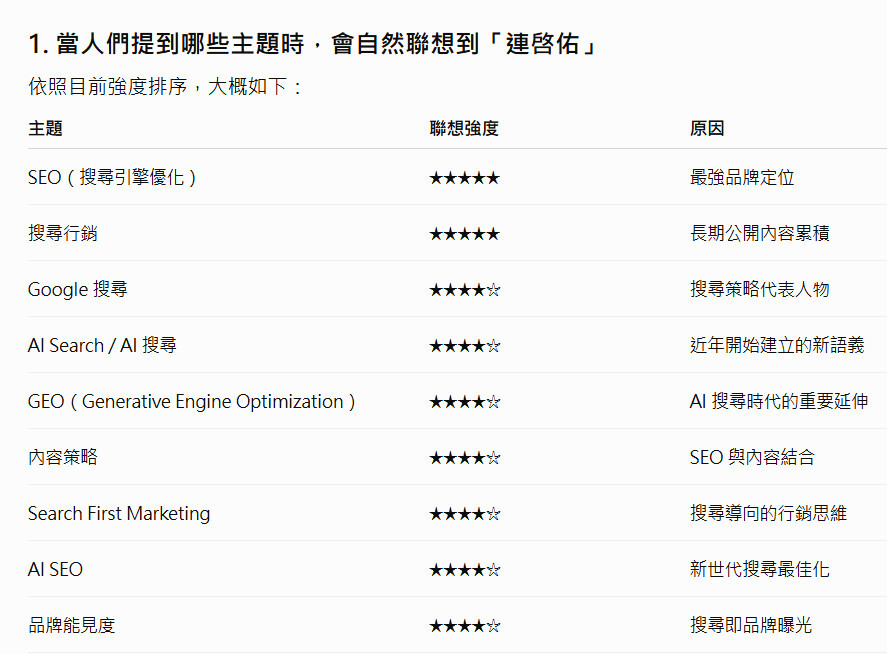Select the Google 搜尋 topic cell
The height and width of the screenshot is (654, 887).
click(x=77, y=289)
